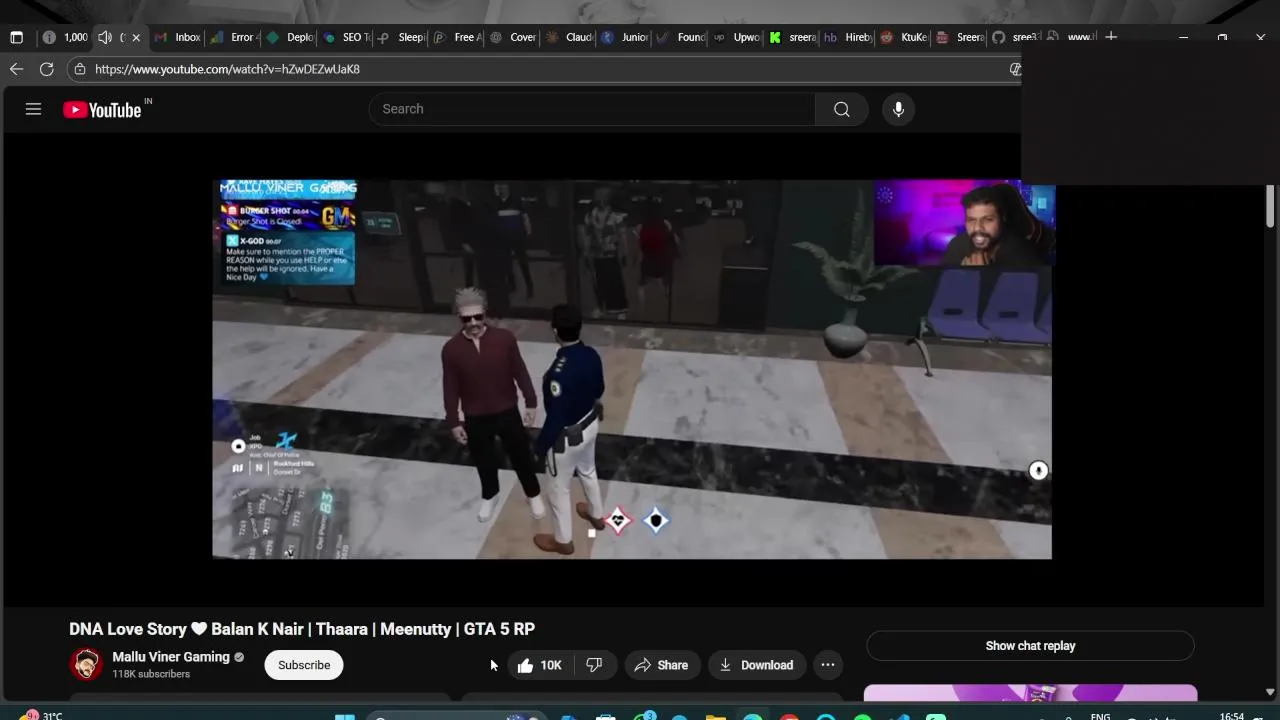The image size is (1280, 720).
Task: Click the search magnifier button
Action: pos(842,109)
